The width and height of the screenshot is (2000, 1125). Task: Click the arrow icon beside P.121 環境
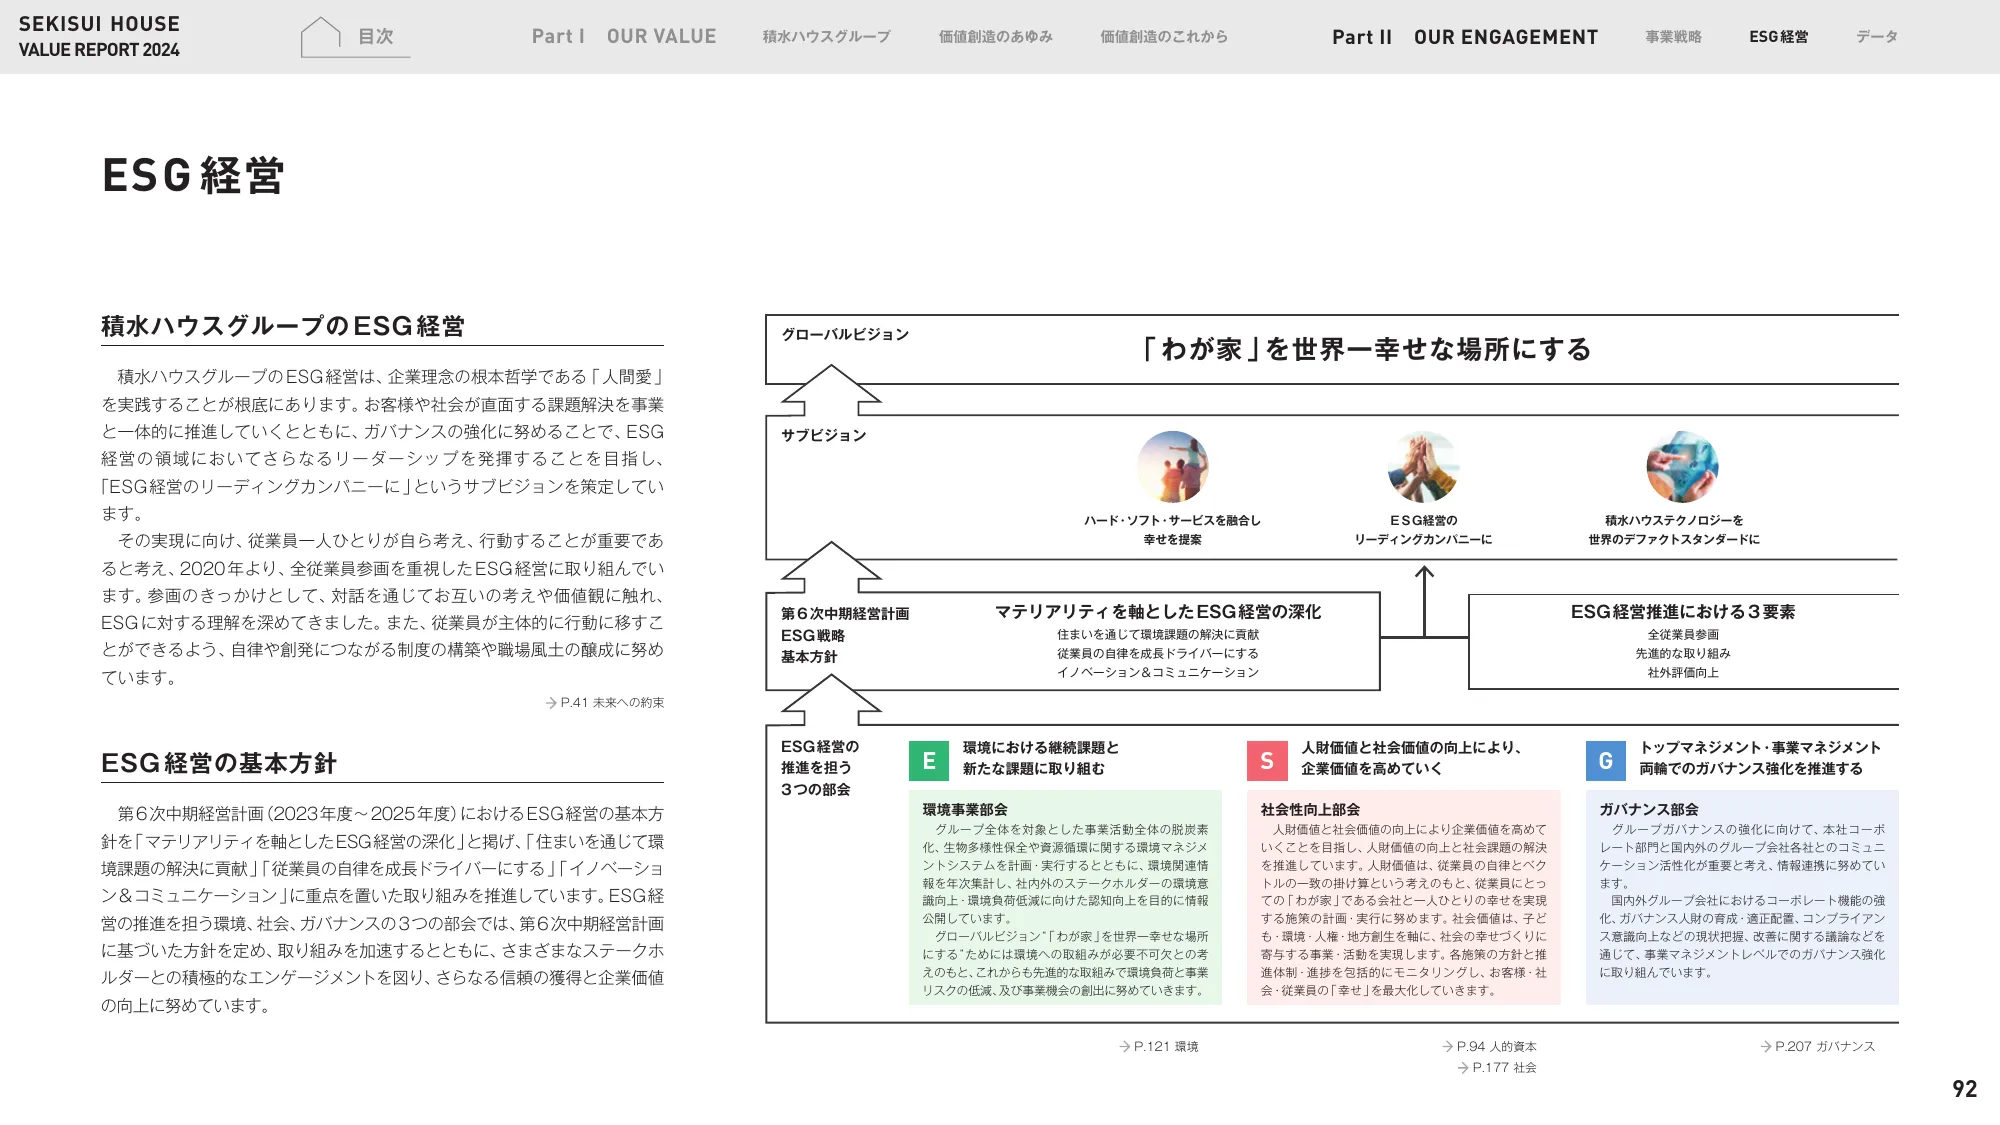(1125, 1047)
